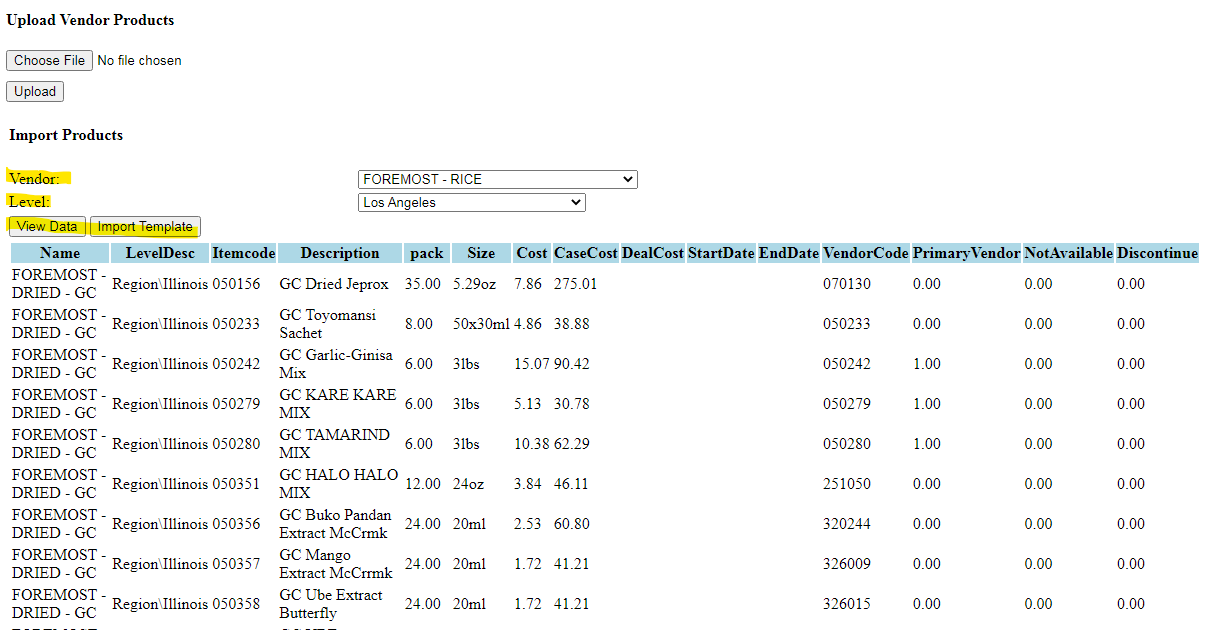Click pack value 8.00
The height and width of the screenshot is (630, 1209).
pos(419,324)
